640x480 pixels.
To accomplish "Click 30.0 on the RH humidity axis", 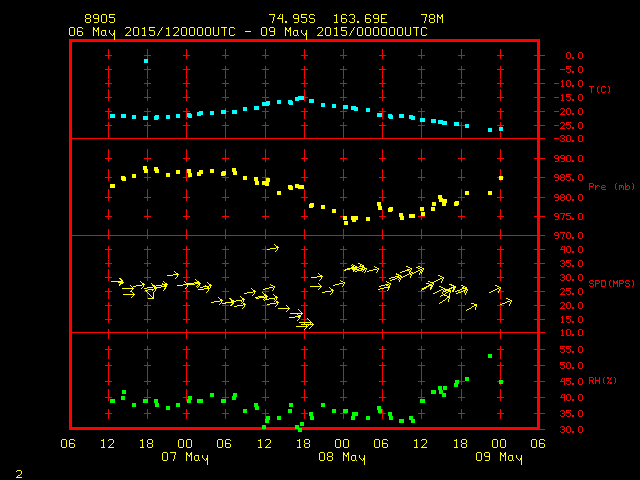I will pos(571,430).
